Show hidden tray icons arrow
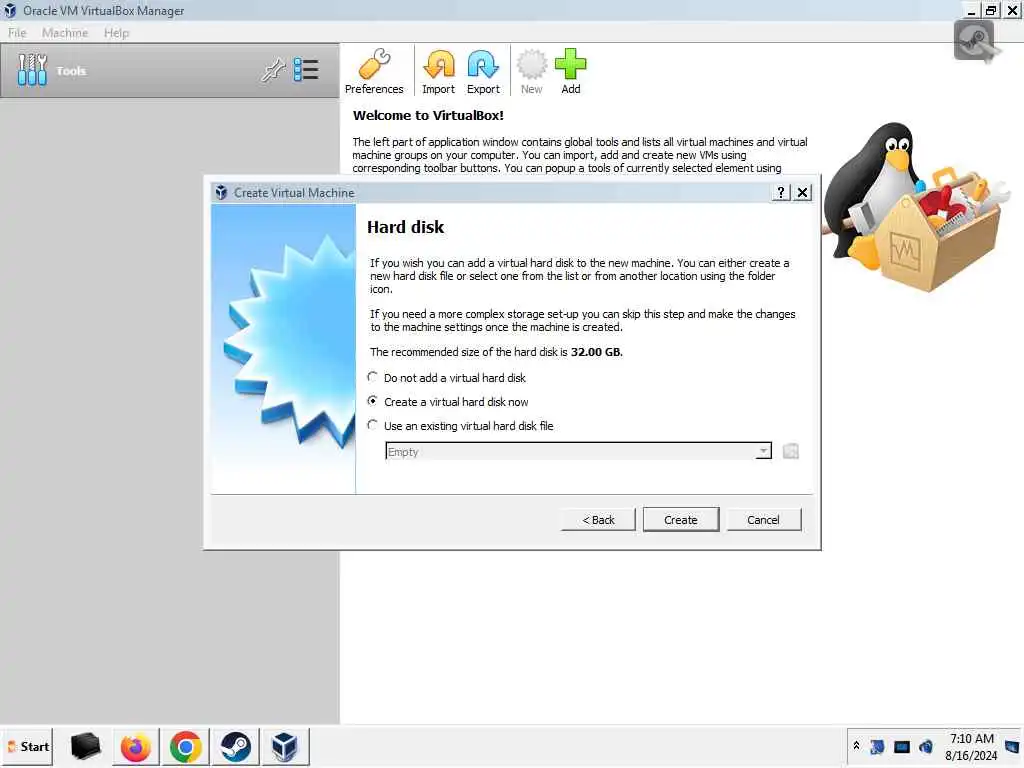The image size is (1024, 768). coord(856,746)
